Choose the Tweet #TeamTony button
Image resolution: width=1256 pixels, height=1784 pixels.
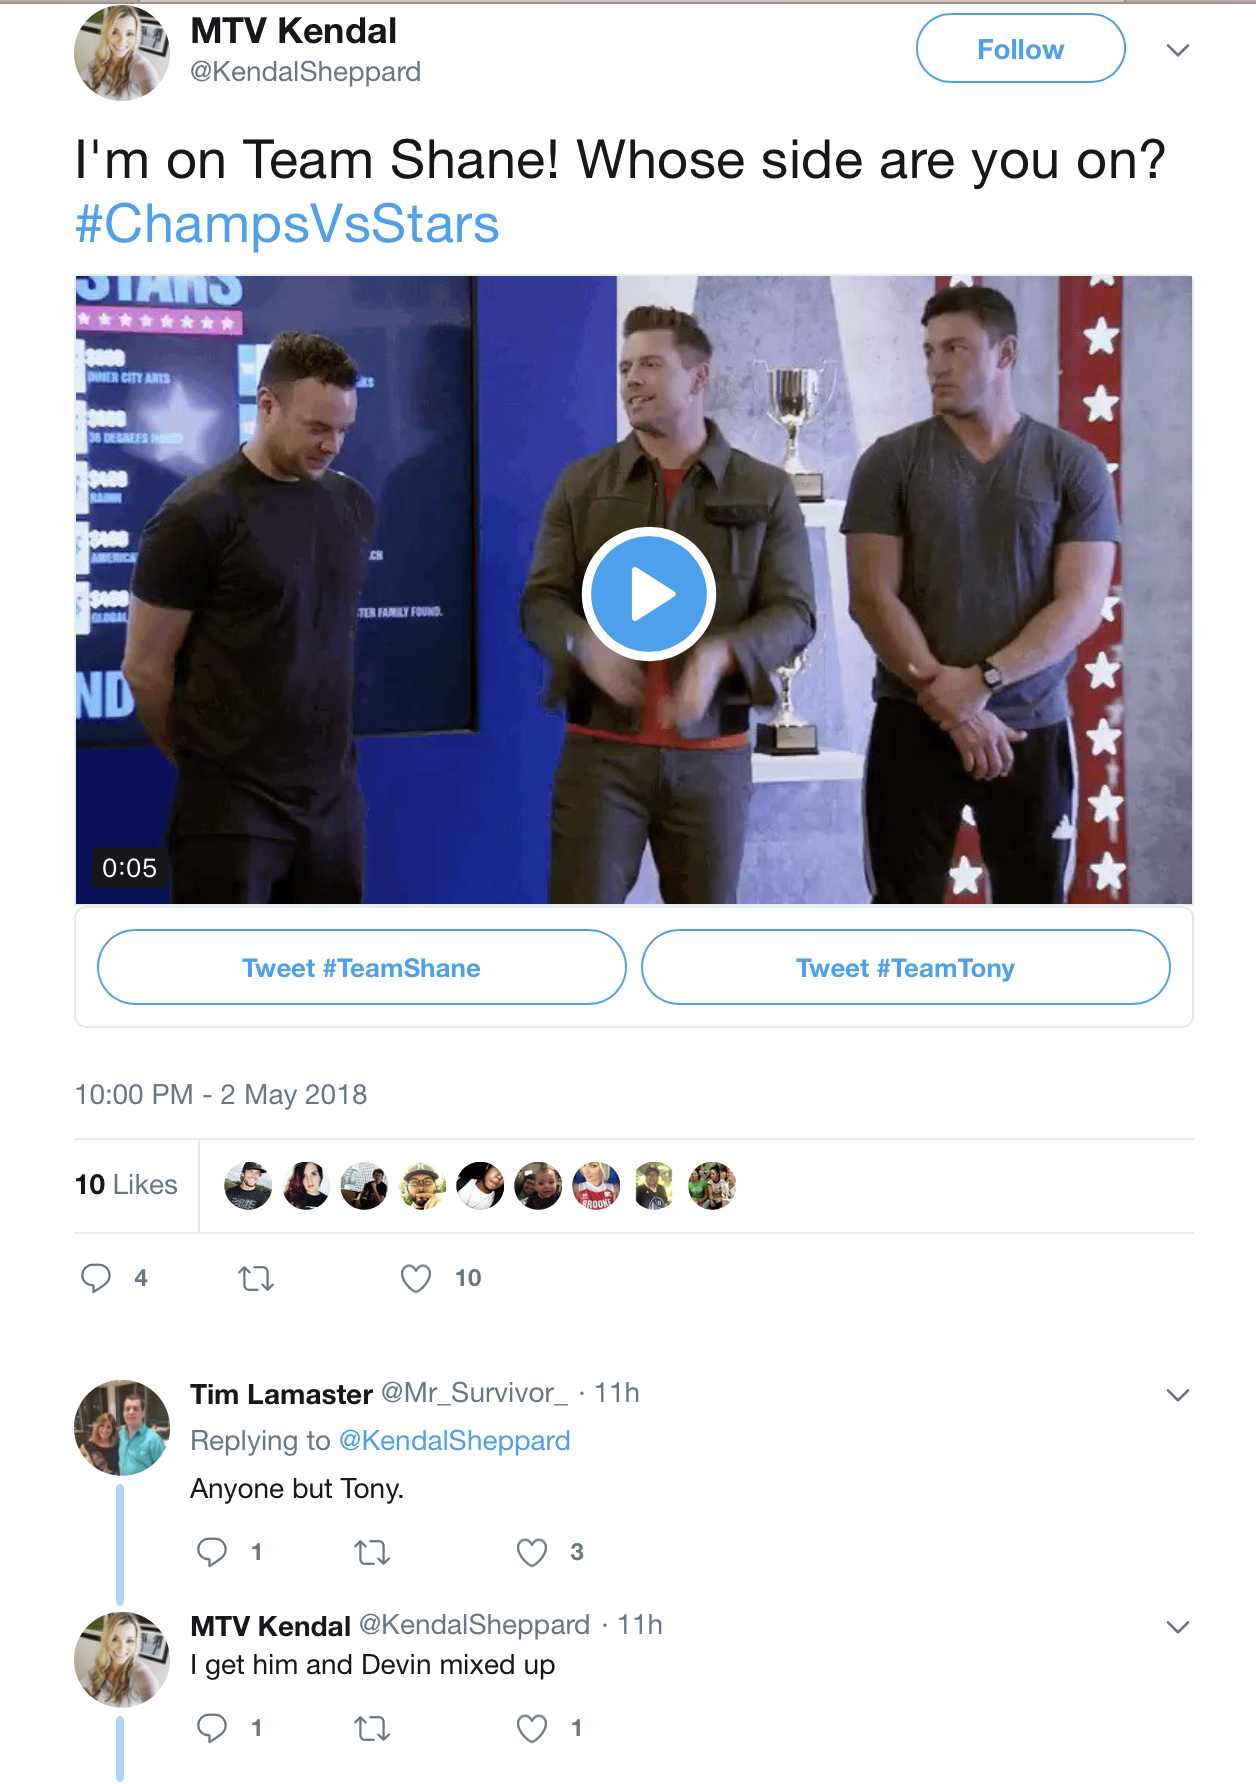pyautogui.click(x=906, y=967)
